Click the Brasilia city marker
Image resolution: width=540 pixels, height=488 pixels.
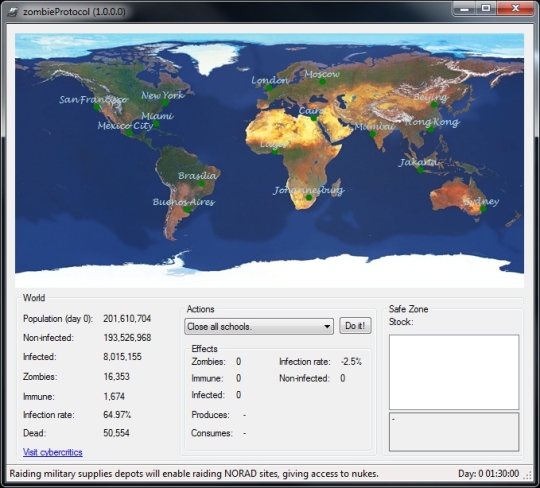(202, 184)
